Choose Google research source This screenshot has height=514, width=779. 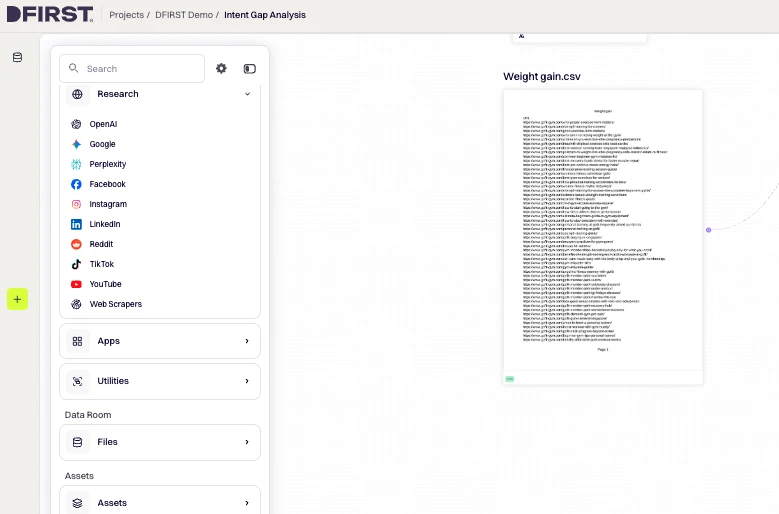[x=102, y=144]
